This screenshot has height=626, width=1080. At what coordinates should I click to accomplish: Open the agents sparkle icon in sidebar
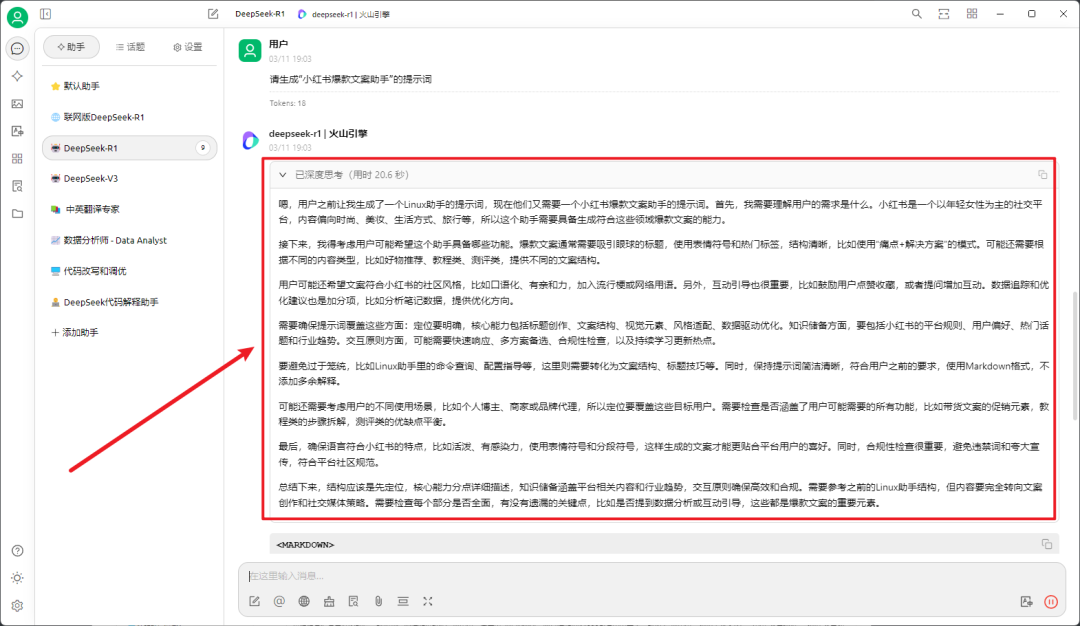pos(17,76)
